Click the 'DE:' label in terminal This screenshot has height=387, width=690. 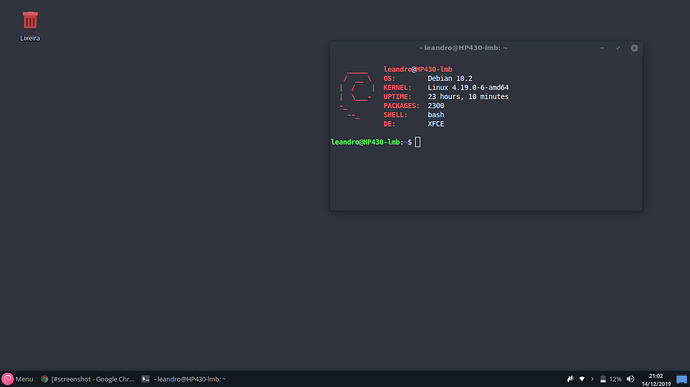tap(389, 124)
